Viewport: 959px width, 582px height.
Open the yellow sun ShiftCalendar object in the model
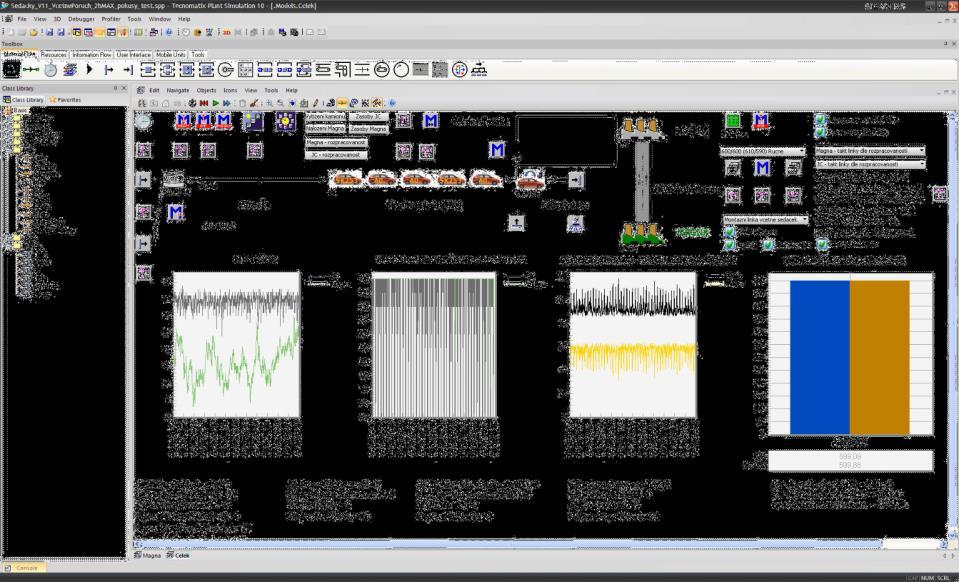pos(285,121)
